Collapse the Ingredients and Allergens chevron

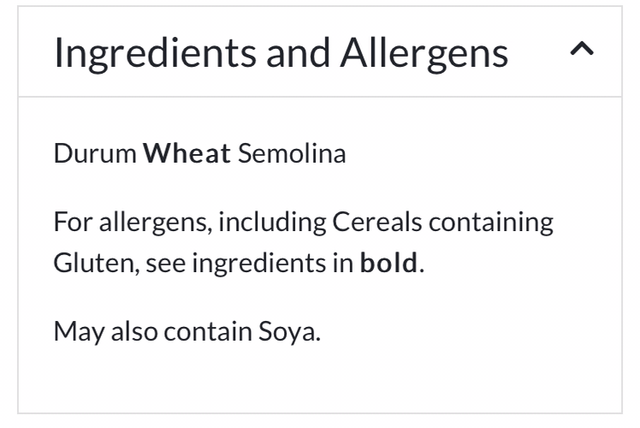coord(581,50)
